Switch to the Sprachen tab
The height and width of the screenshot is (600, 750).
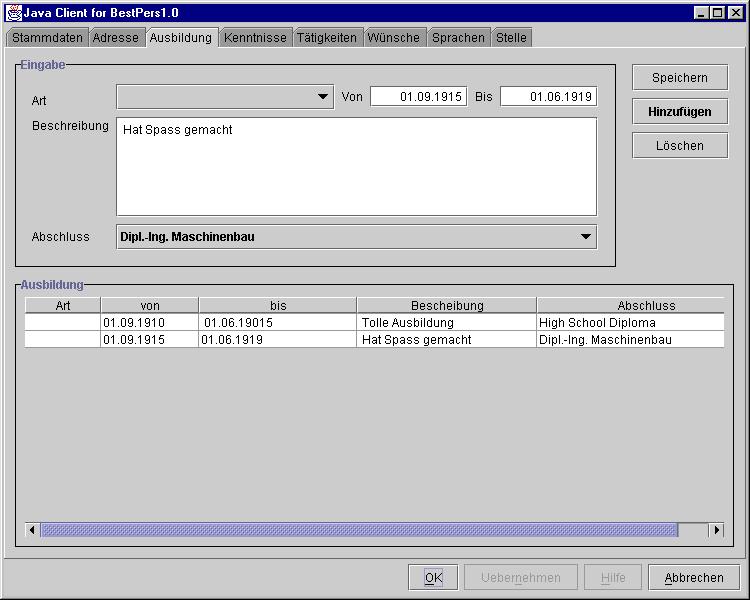point(458,38)
